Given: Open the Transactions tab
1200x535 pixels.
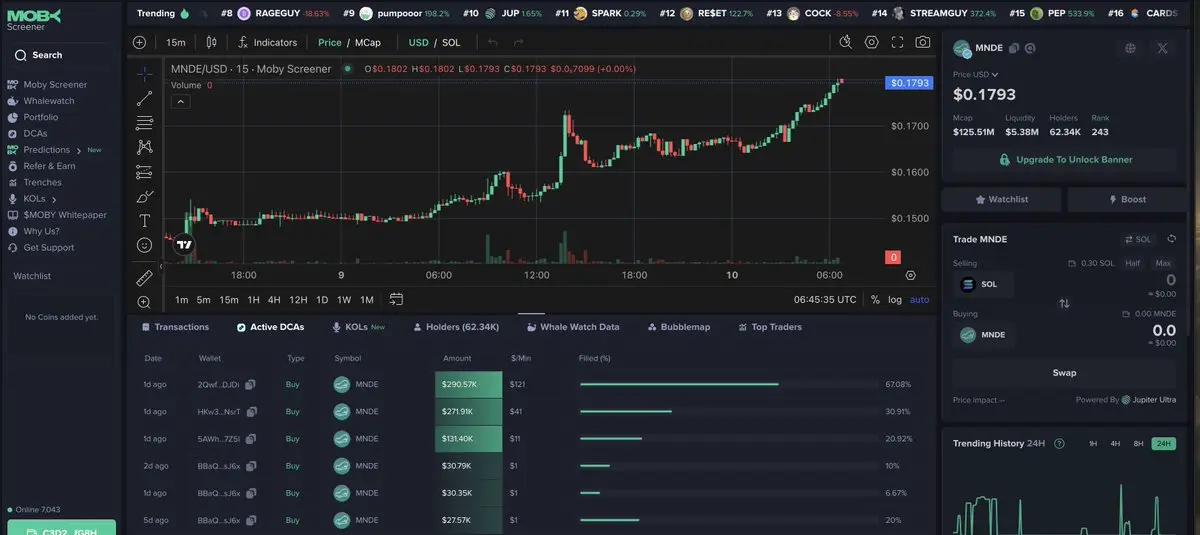Looking at the screenshot, I should 175,327.
